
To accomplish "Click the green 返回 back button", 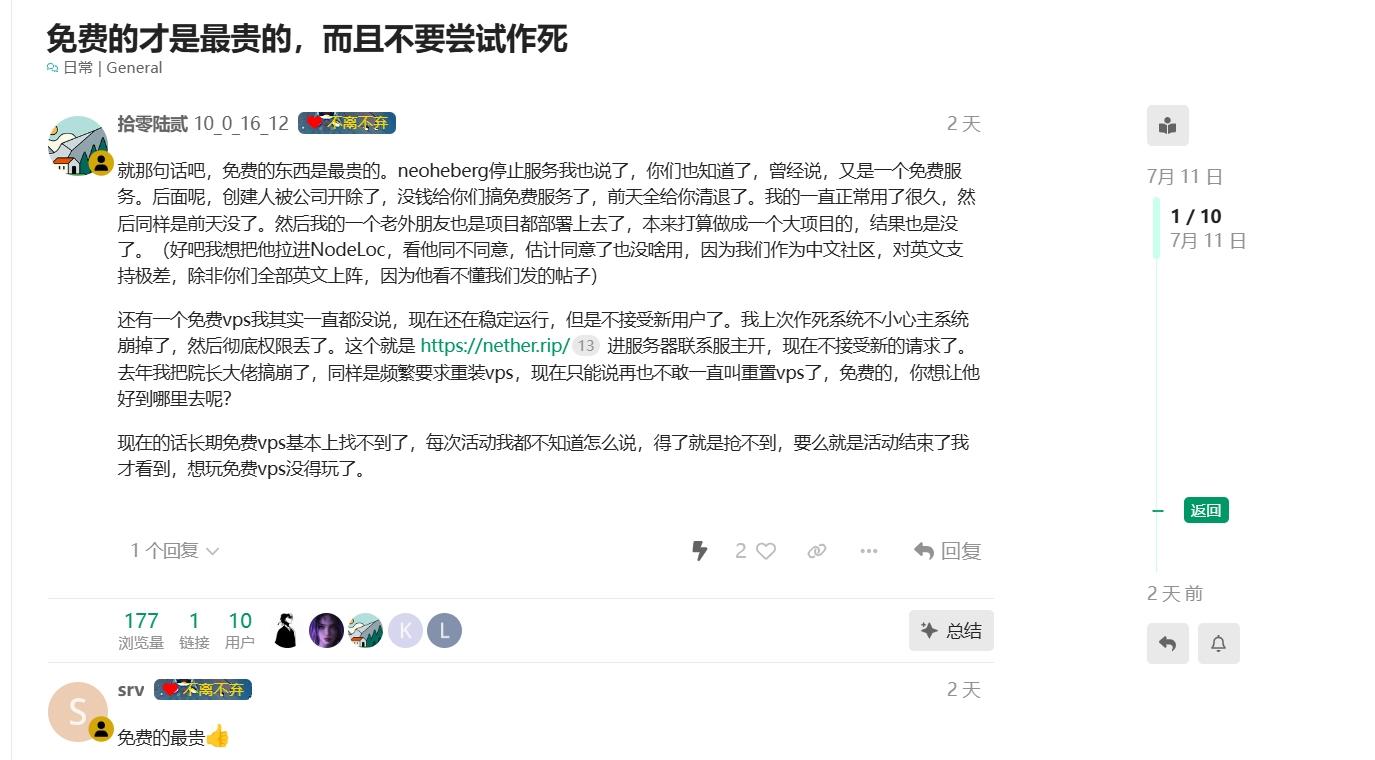I will [1206, 510].
